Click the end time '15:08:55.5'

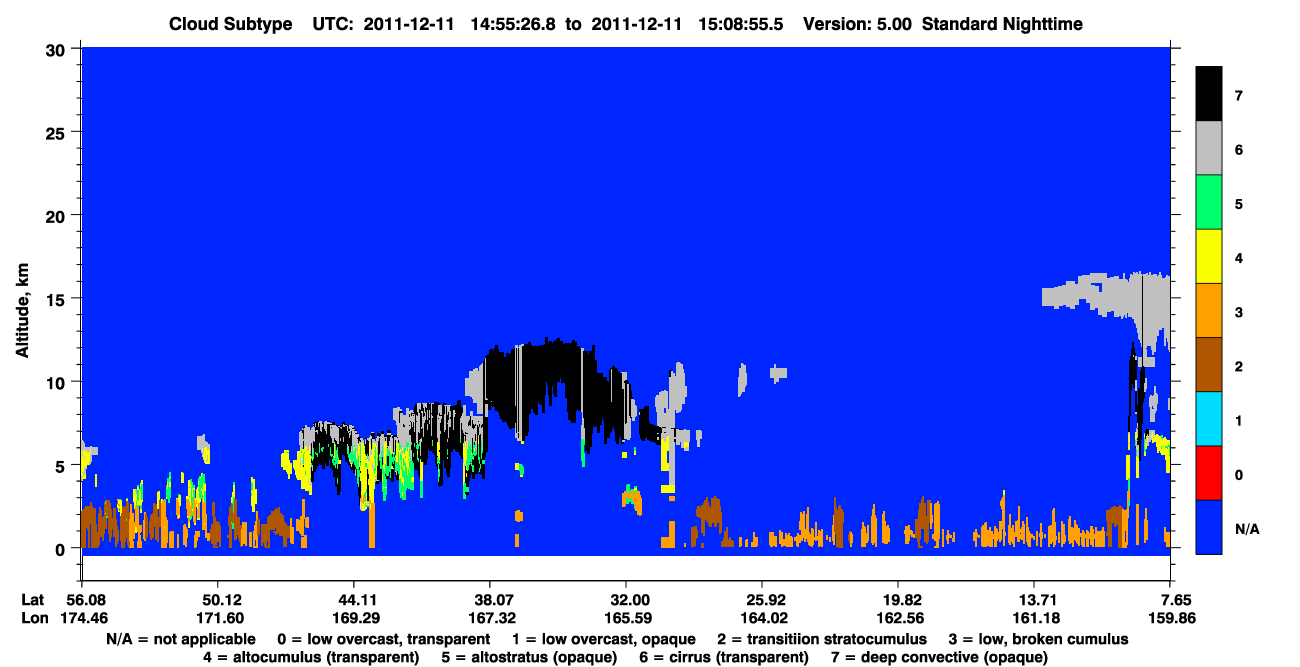[743, 23]
